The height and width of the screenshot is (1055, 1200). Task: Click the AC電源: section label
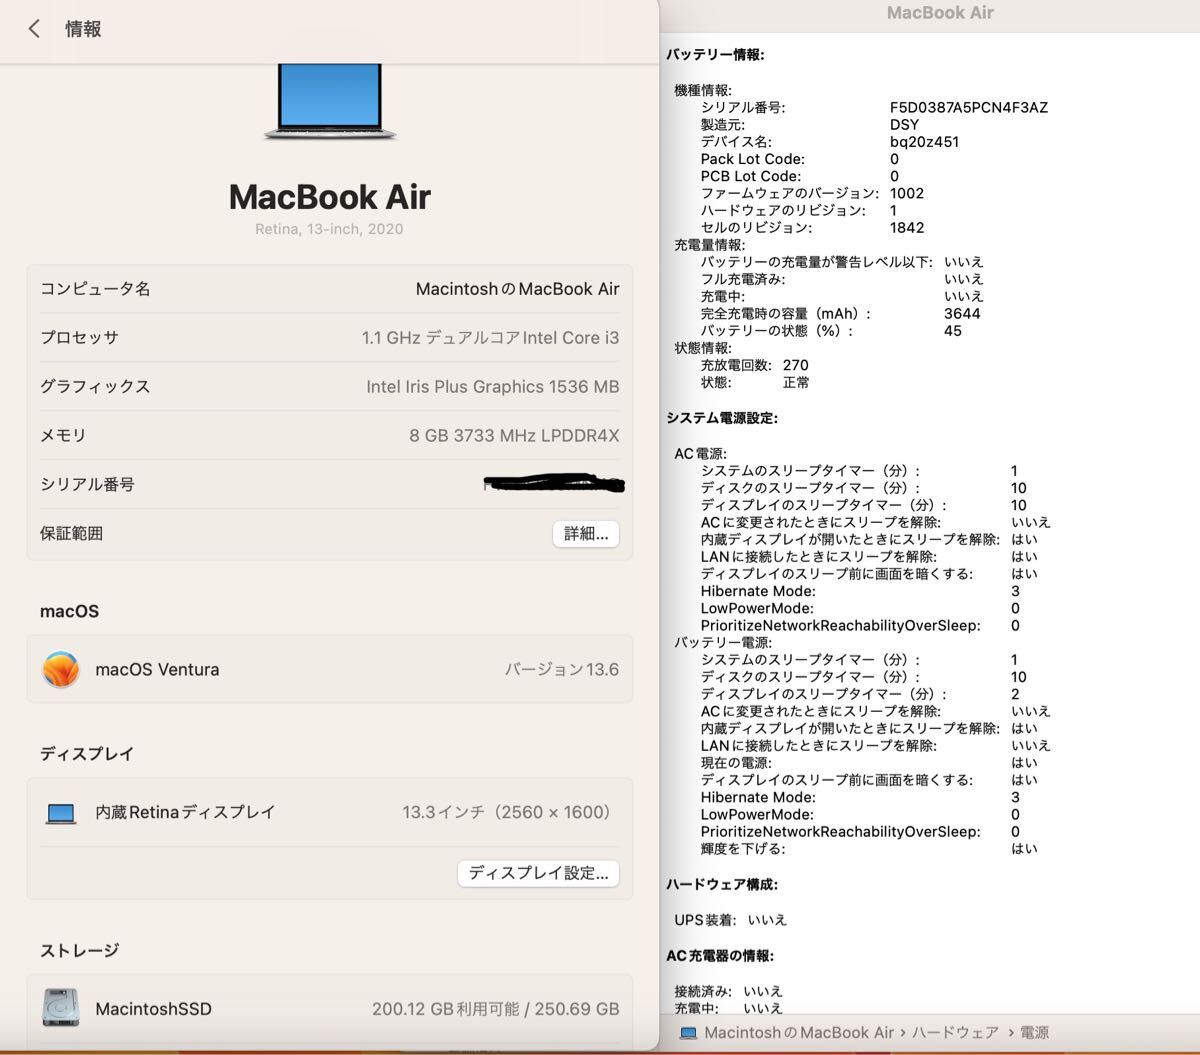[x=700, y=454]
